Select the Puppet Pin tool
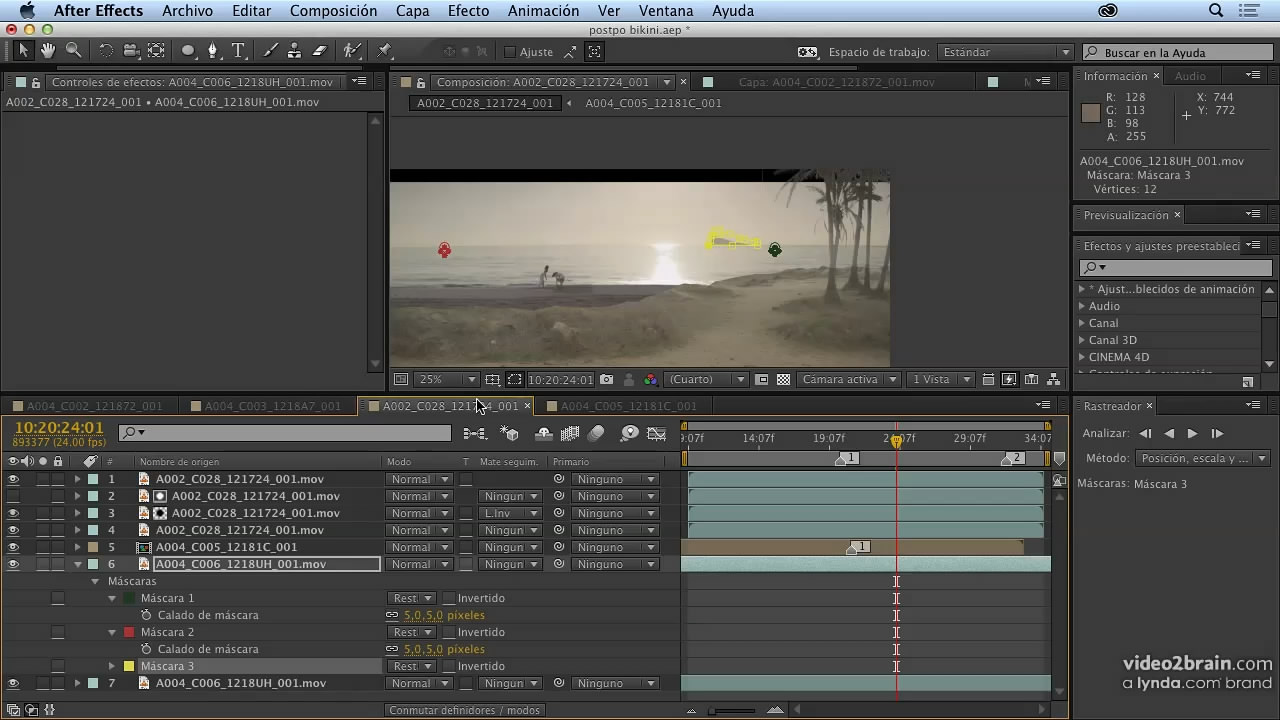 (x=385, y=51)
